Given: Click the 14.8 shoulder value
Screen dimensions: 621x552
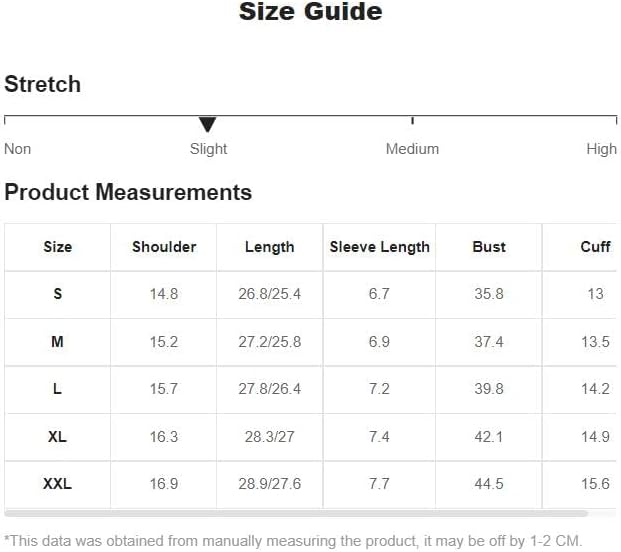Looking at the screenshot, I should [x=164, y=294].
